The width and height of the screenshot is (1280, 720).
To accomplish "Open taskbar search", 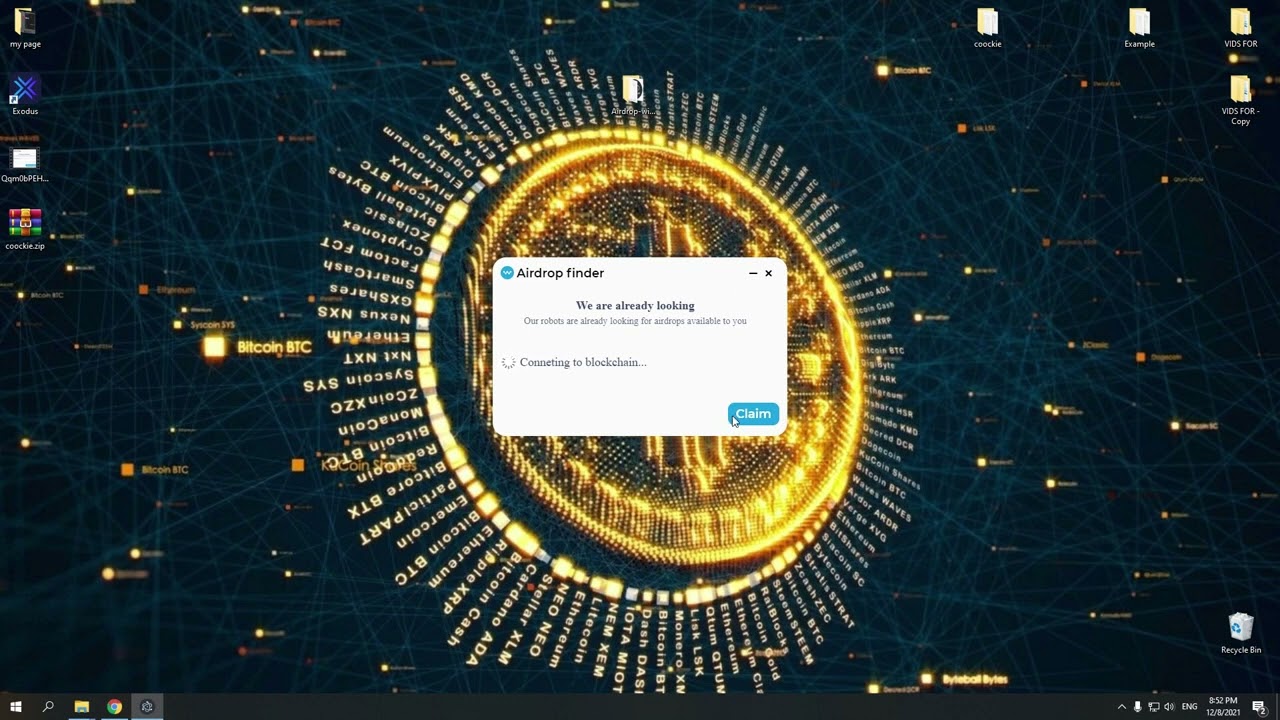I will [48, 707].
